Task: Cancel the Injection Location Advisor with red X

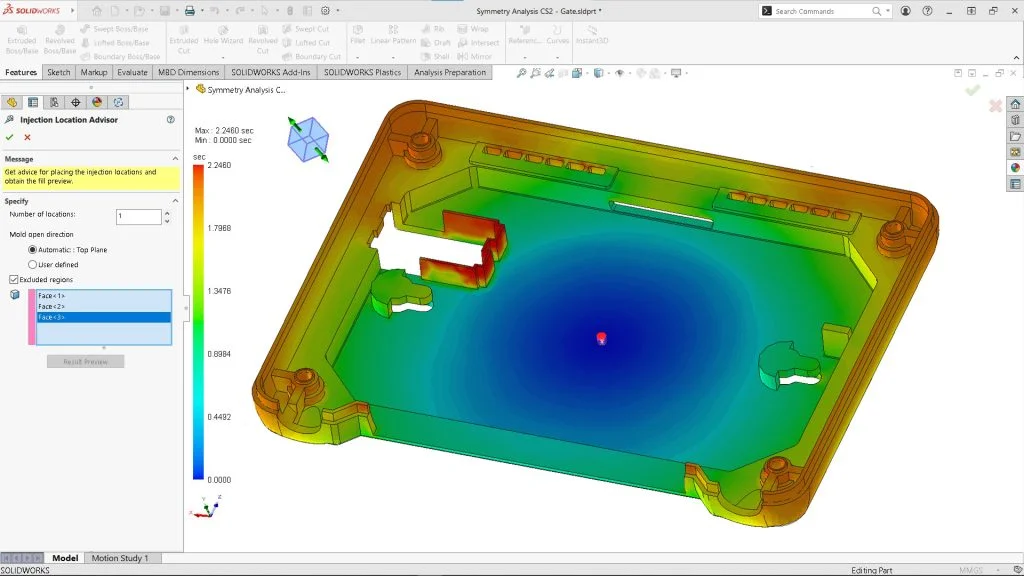Action: [27, 137]
